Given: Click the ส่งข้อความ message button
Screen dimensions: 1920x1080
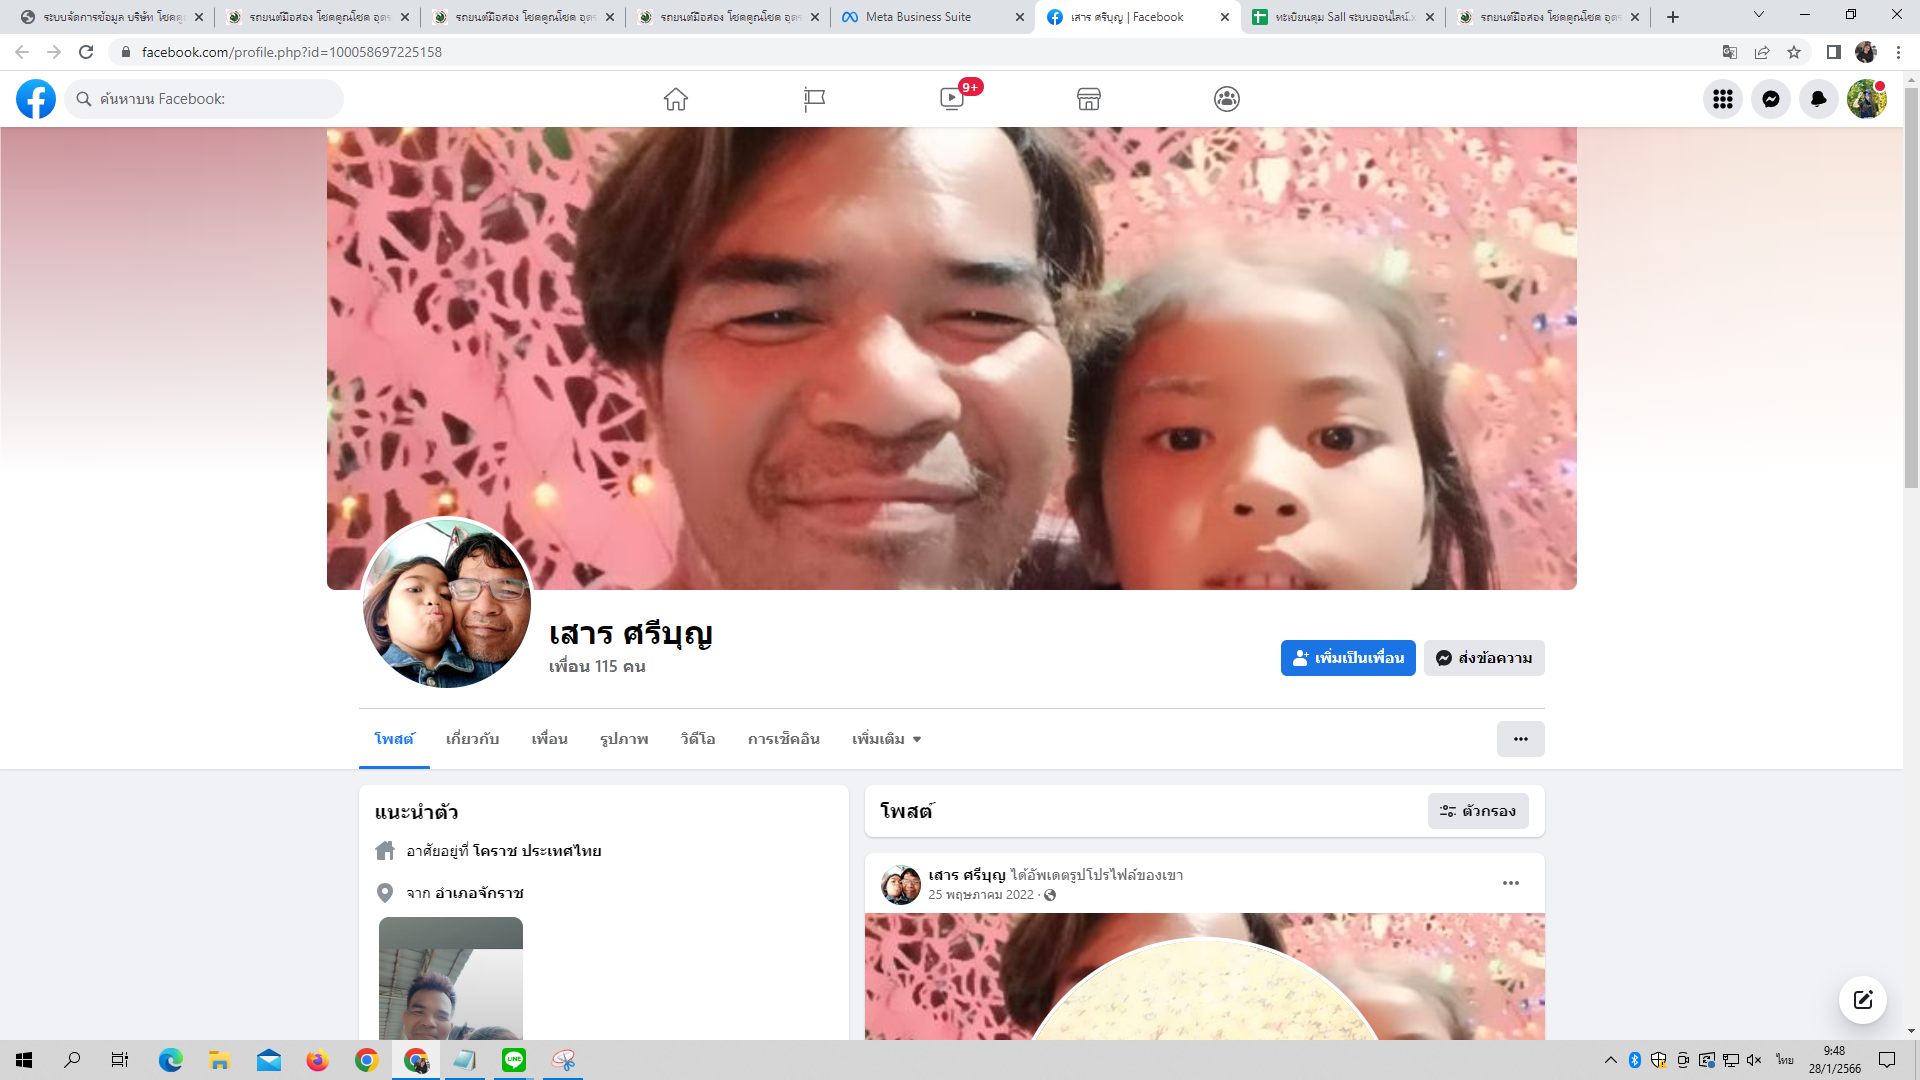Looking at the screenshot, I should pyautogui.click(x=1484, y=658).
